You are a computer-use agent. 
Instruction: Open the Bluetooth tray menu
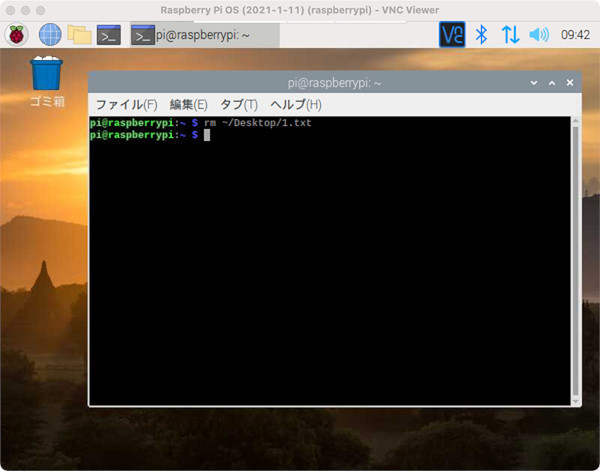coord(481,35)
